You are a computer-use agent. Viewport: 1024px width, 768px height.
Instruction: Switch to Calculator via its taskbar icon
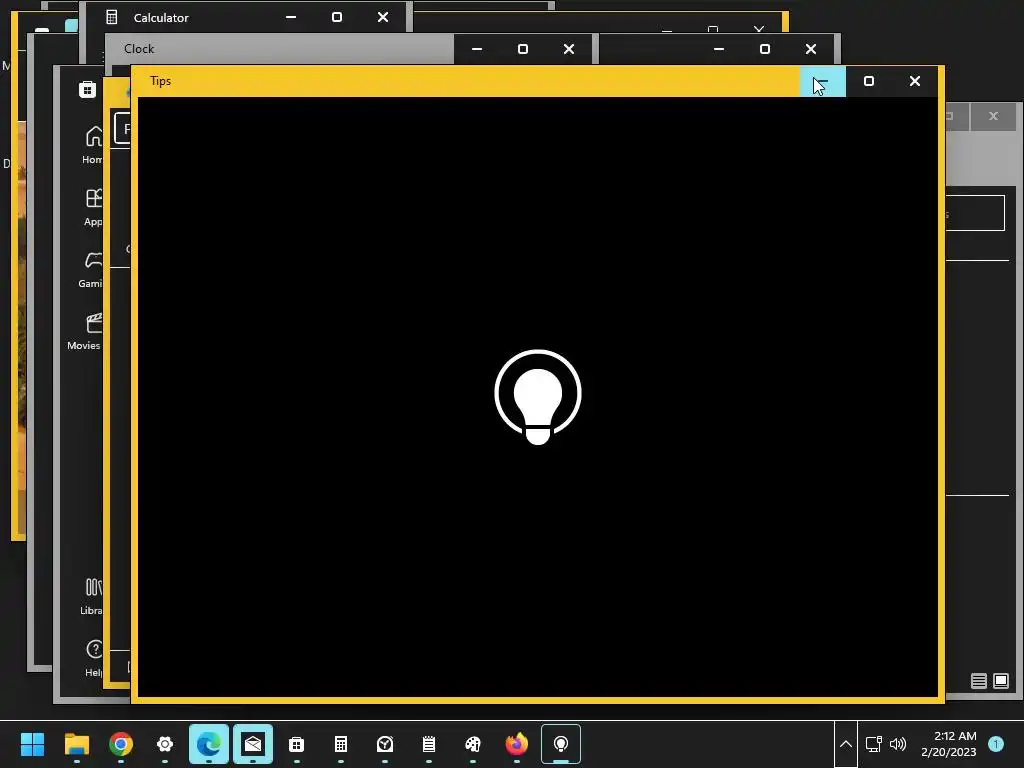point(341,744)
